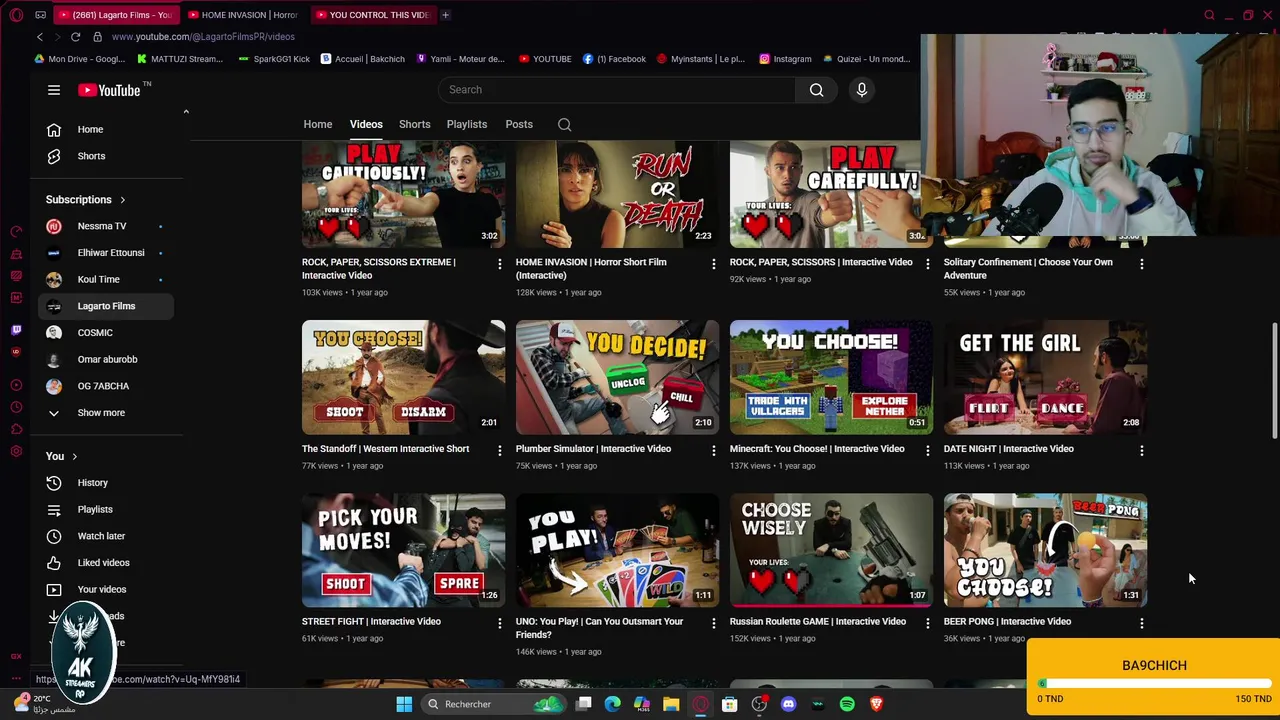Reload the current page
This screenshot has width=1280, height=720.
tap(75, 37)
